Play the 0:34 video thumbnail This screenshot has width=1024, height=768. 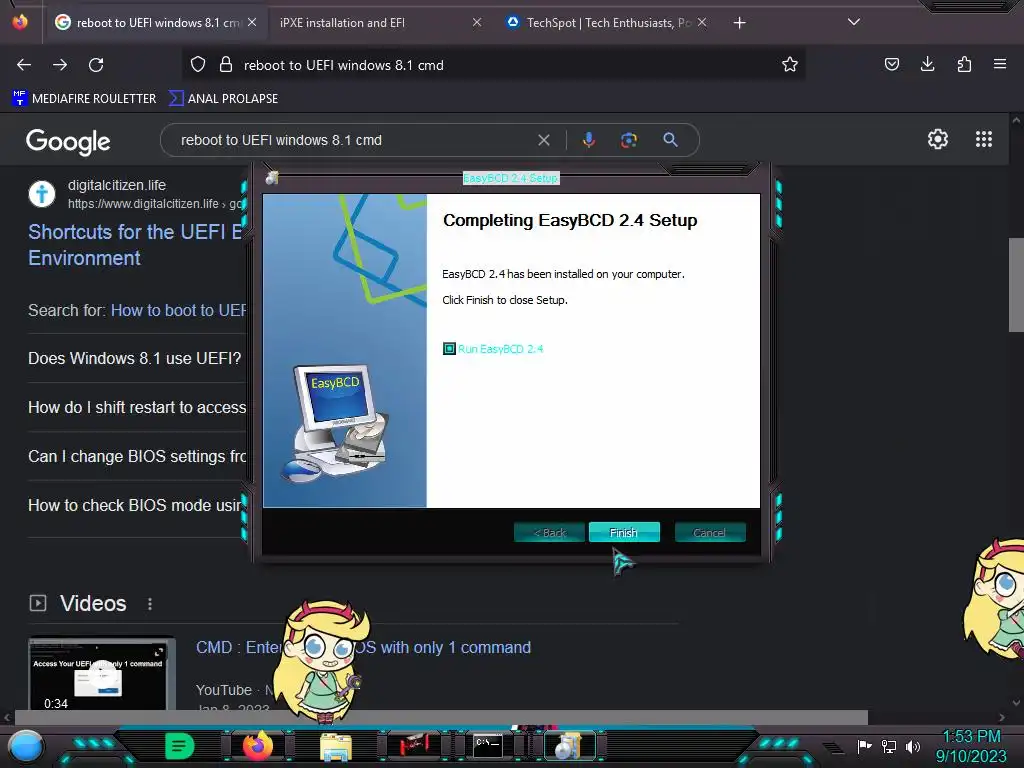click(x=101, y=675)
